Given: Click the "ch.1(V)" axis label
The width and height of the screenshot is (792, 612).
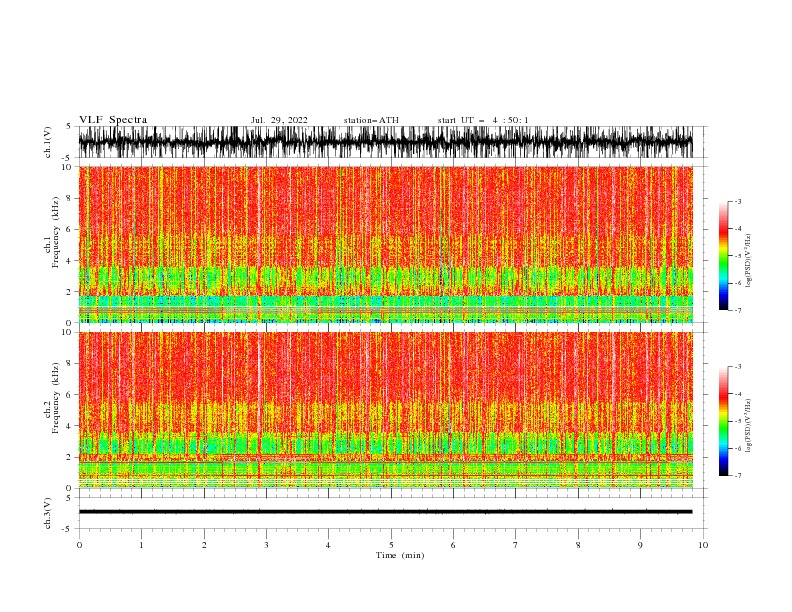Looking at the screenshot, I should tap(48, 142).
